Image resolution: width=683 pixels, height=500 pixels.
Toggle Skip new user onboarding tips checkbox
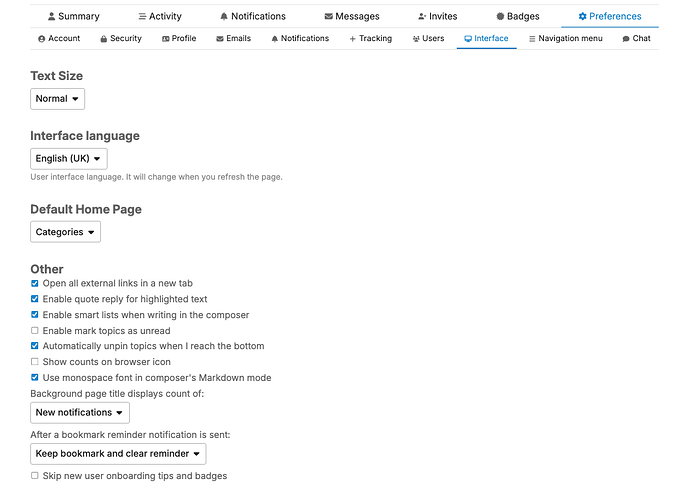(35, 476)
